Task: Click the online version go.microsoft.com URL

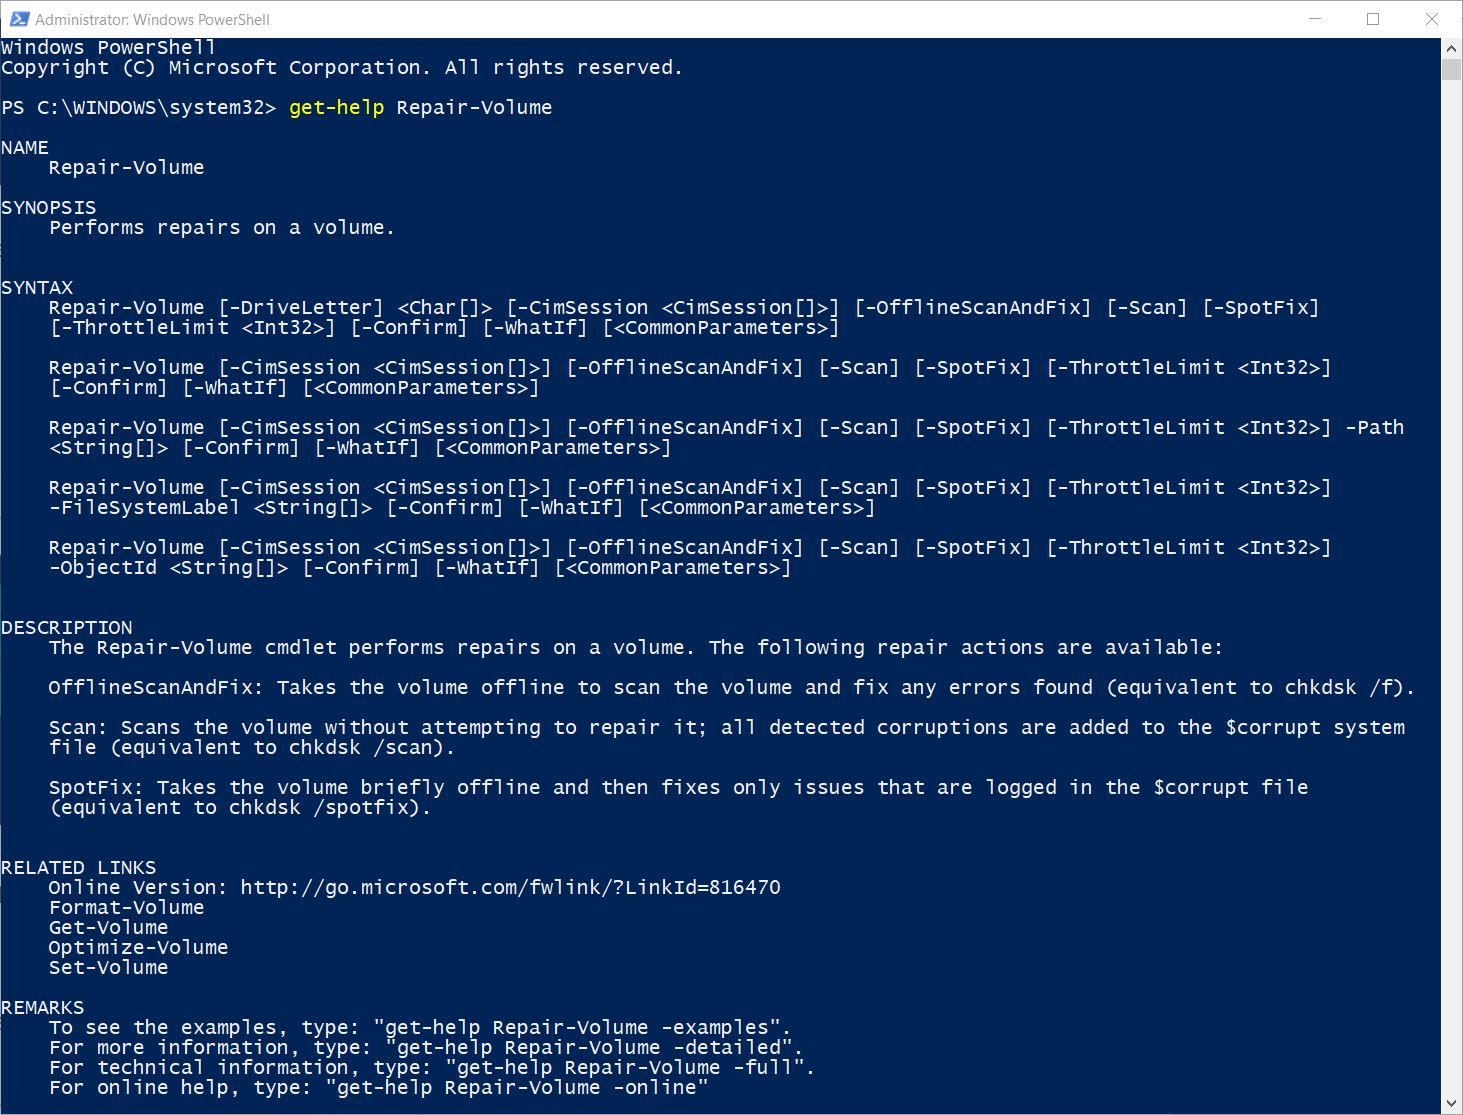Action: [x=510, y=887]
